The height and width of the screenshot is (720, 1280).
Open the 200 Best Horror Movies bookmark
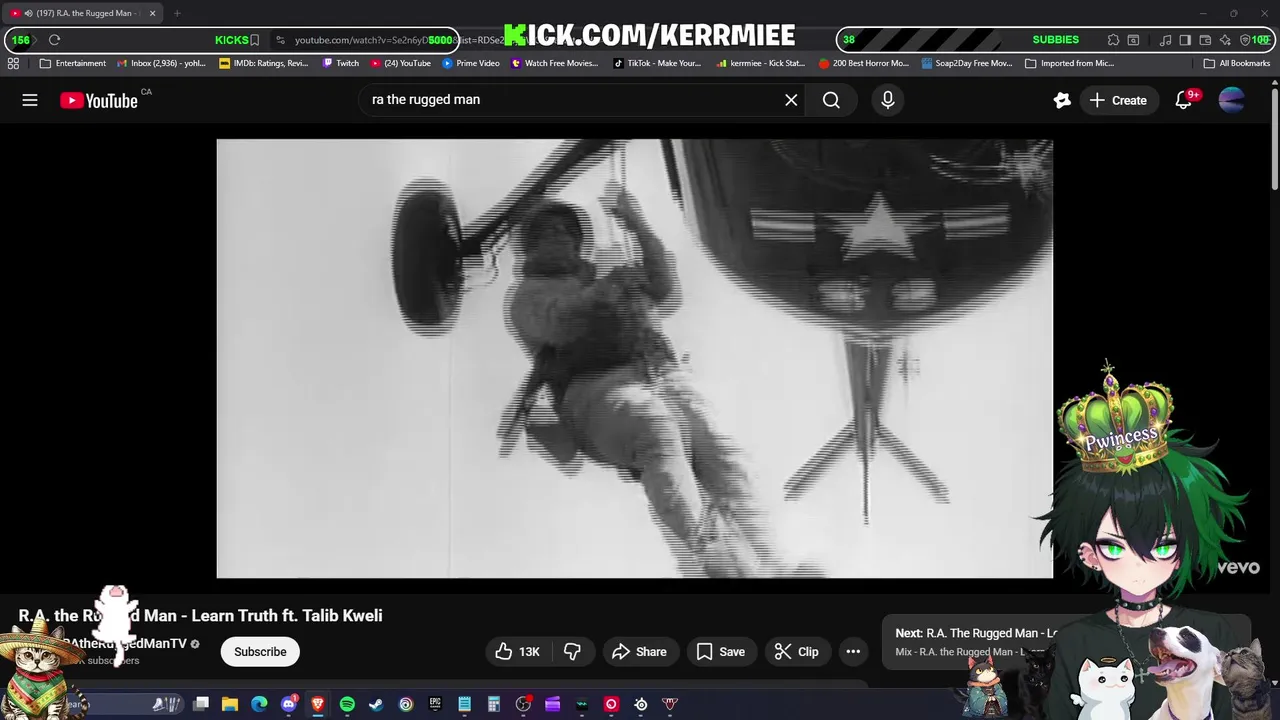pyautogui.click(x=864, y=63)
